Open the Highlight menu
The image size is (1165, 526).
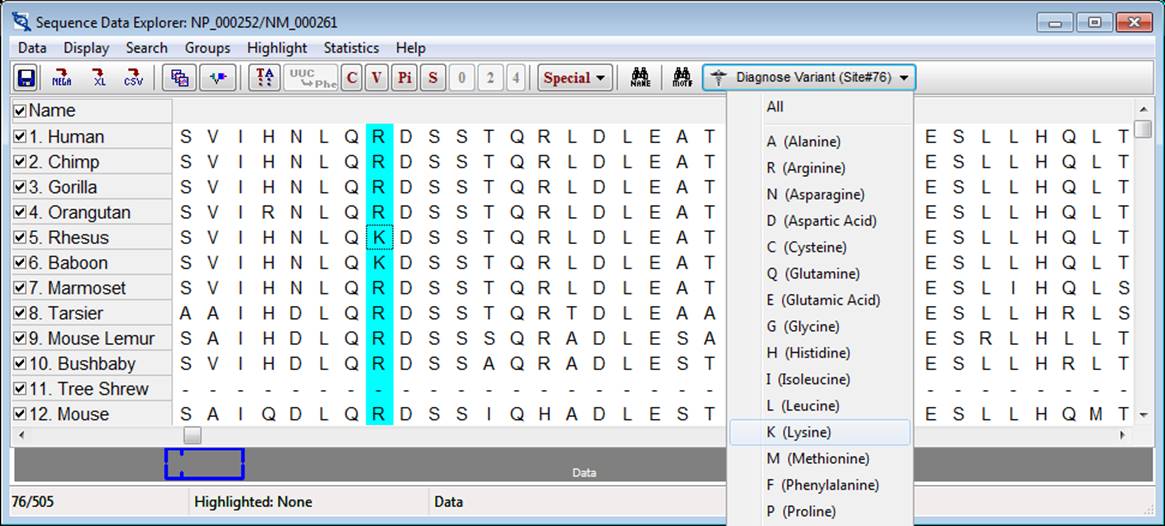pyautogui.click(x=277, y=48)
